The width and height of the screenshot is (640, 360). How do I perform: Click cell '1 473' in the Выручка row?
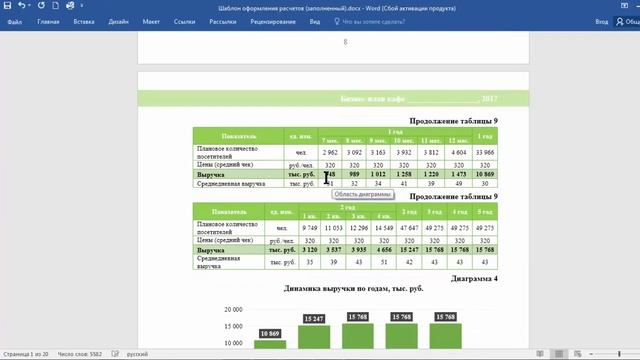459,174
